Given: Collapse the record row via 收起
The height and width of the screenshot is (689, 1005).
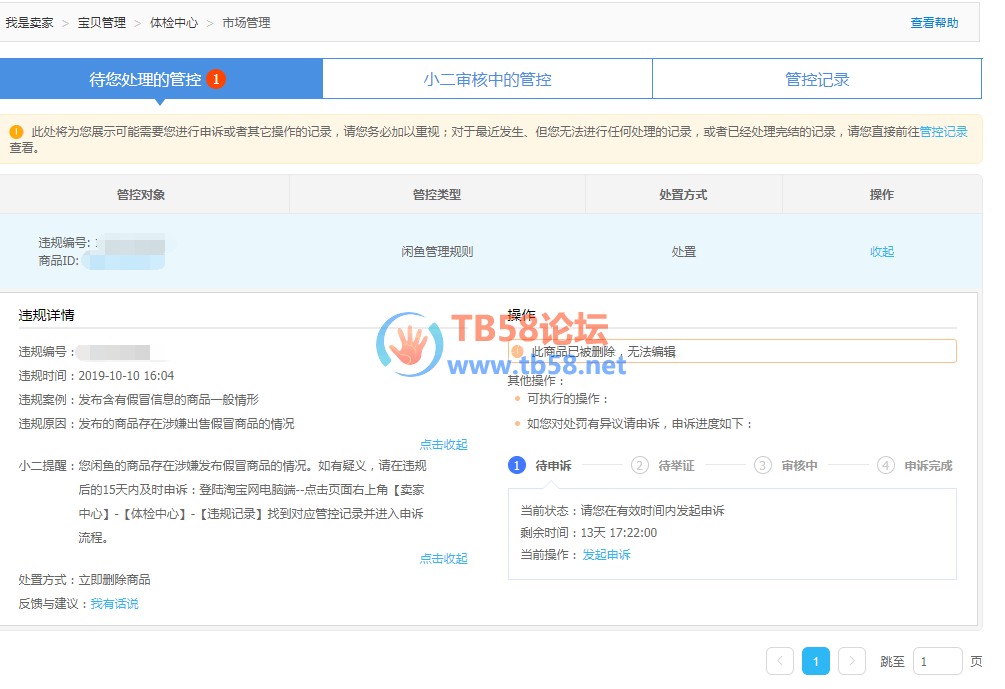Looking at the screenshot, I should tap(882, 252).
